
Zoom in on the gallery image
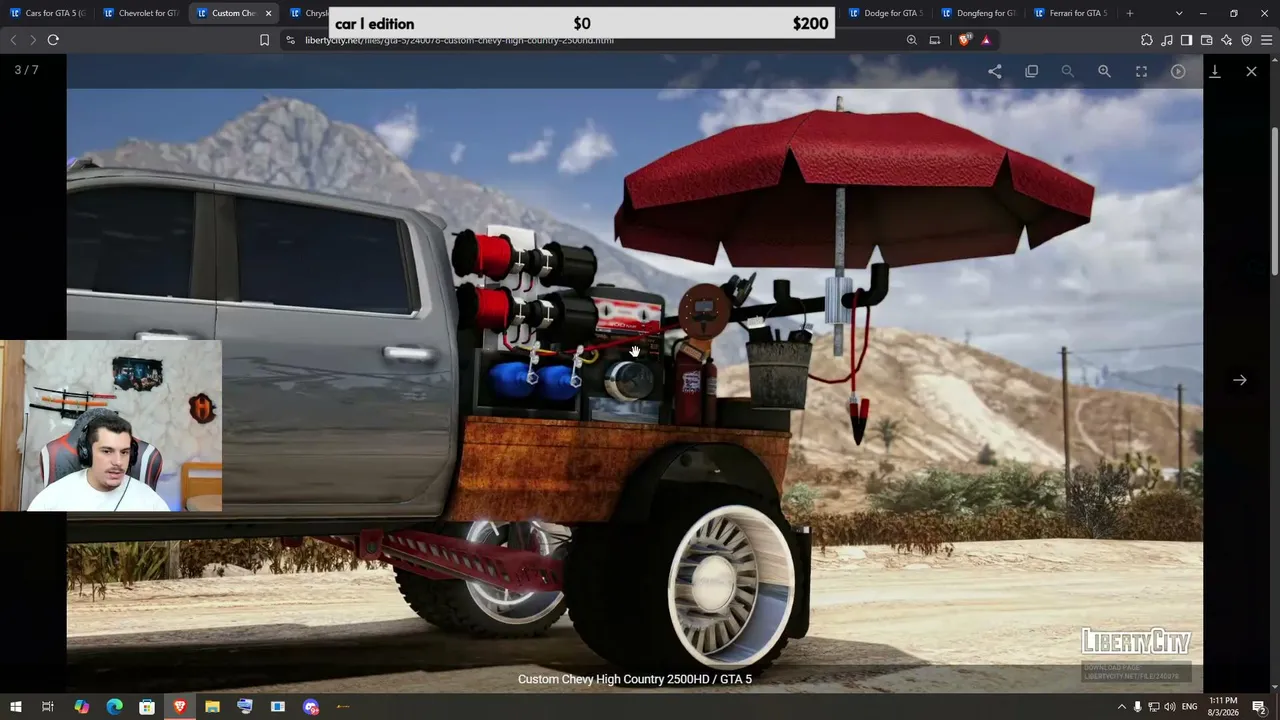(1105, 71)
